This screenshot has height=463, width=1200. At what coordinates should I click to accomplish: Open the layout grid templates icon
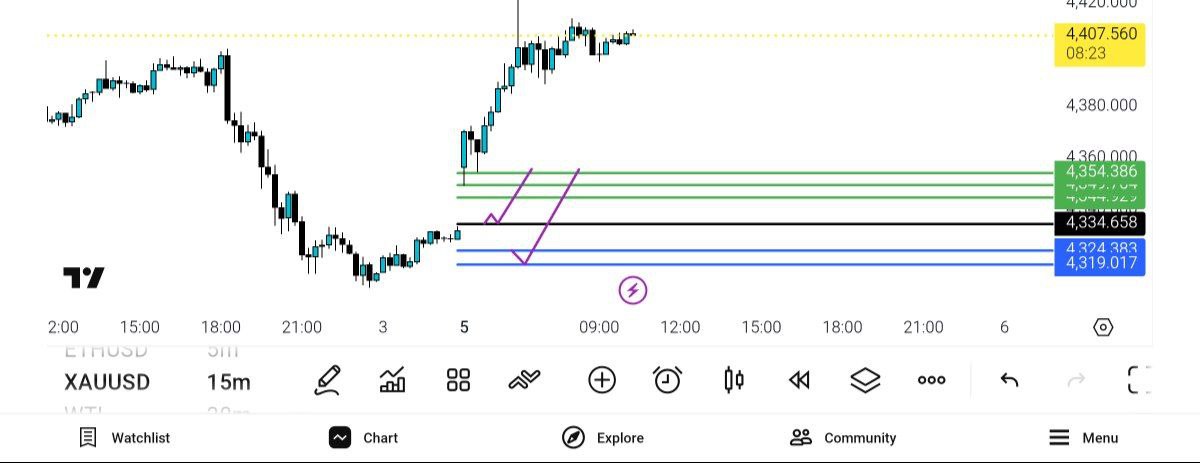458,380
